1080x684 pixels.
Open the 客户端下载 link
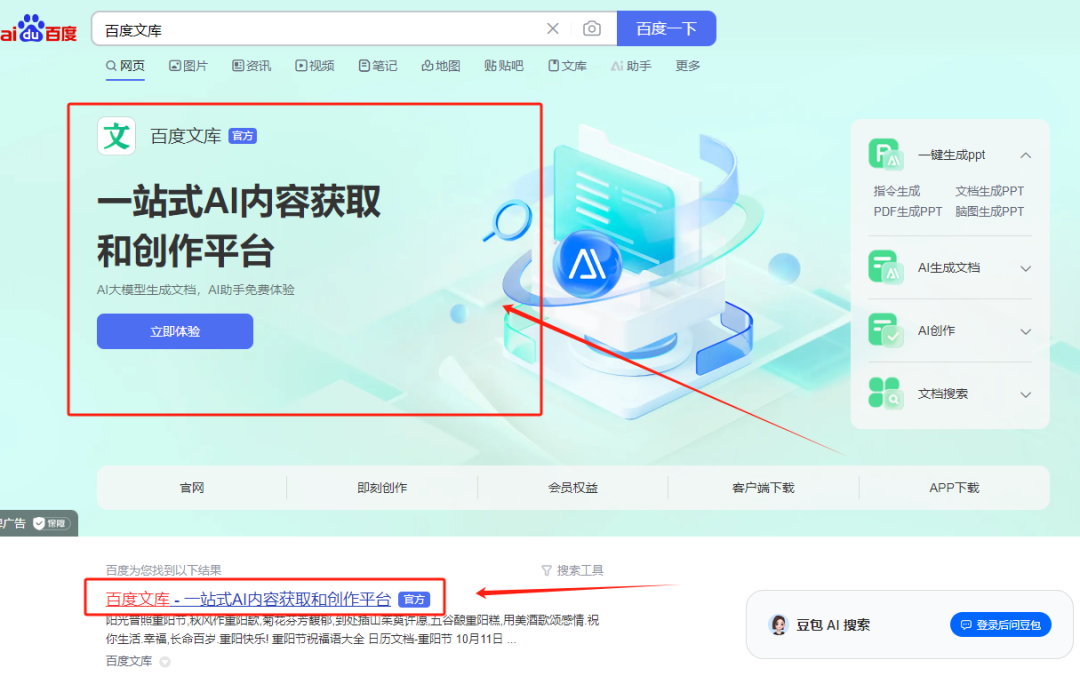coord(763,488)
